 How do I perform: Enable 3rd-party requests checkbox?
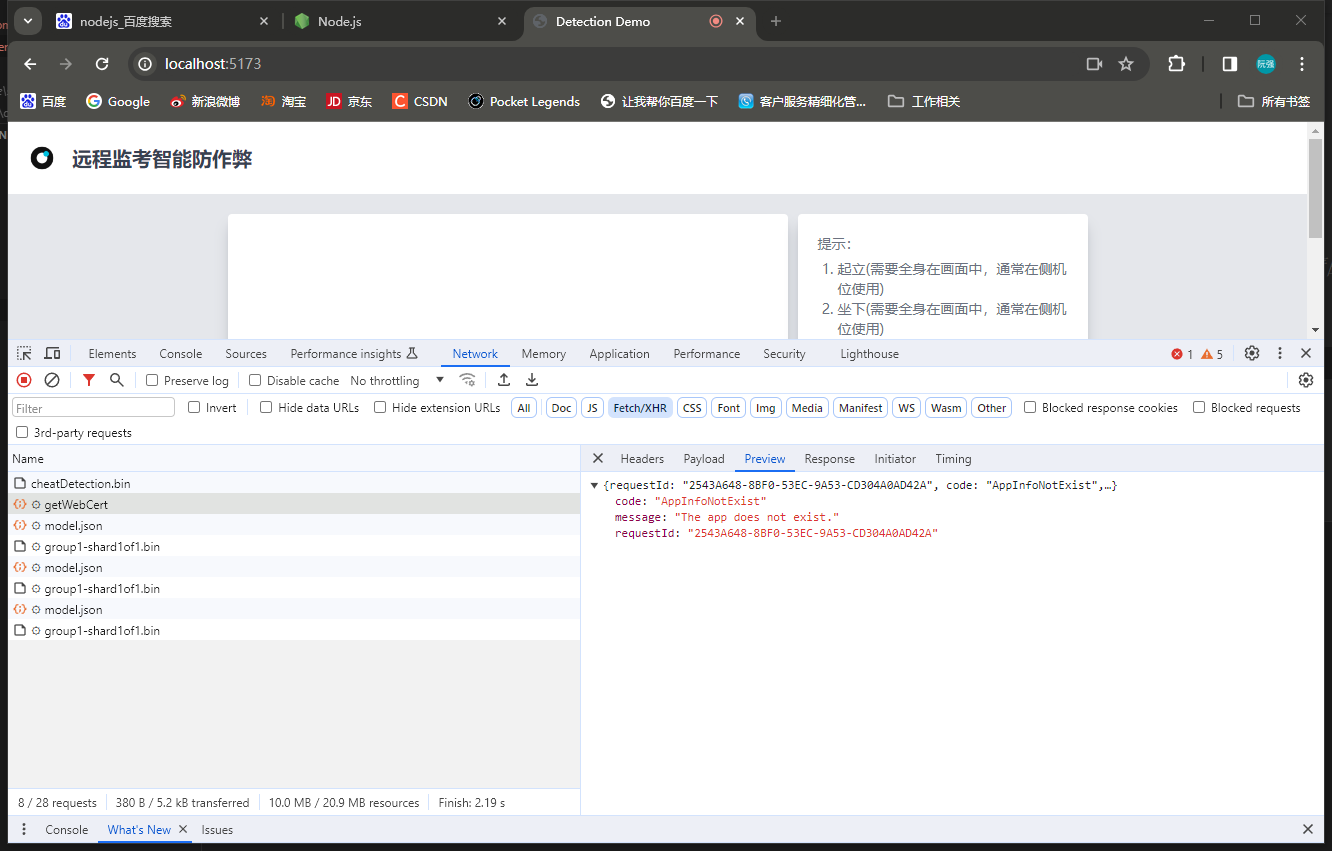[x=22, y=433]
